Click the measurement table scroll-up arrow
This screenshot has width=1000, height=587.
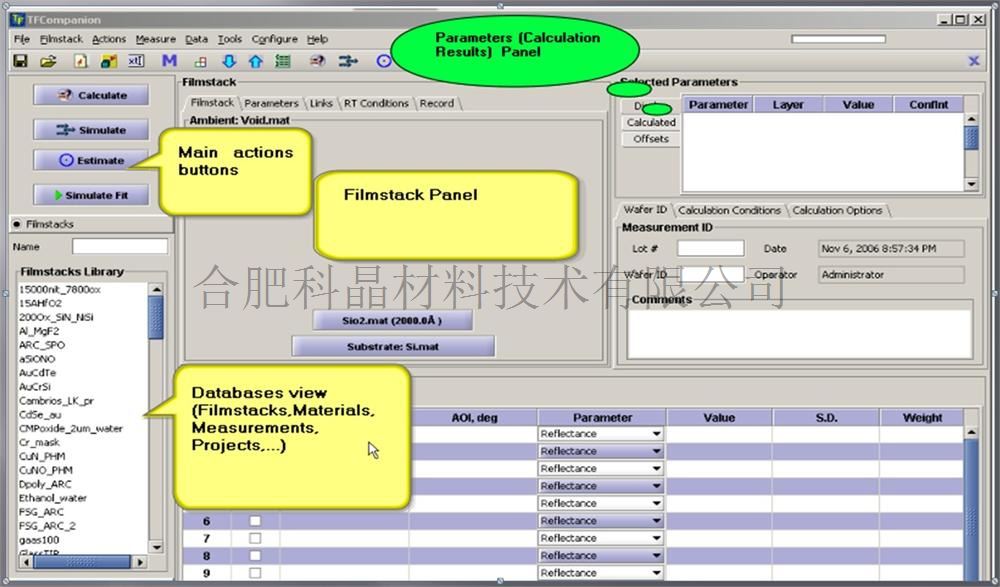[971, 432]
